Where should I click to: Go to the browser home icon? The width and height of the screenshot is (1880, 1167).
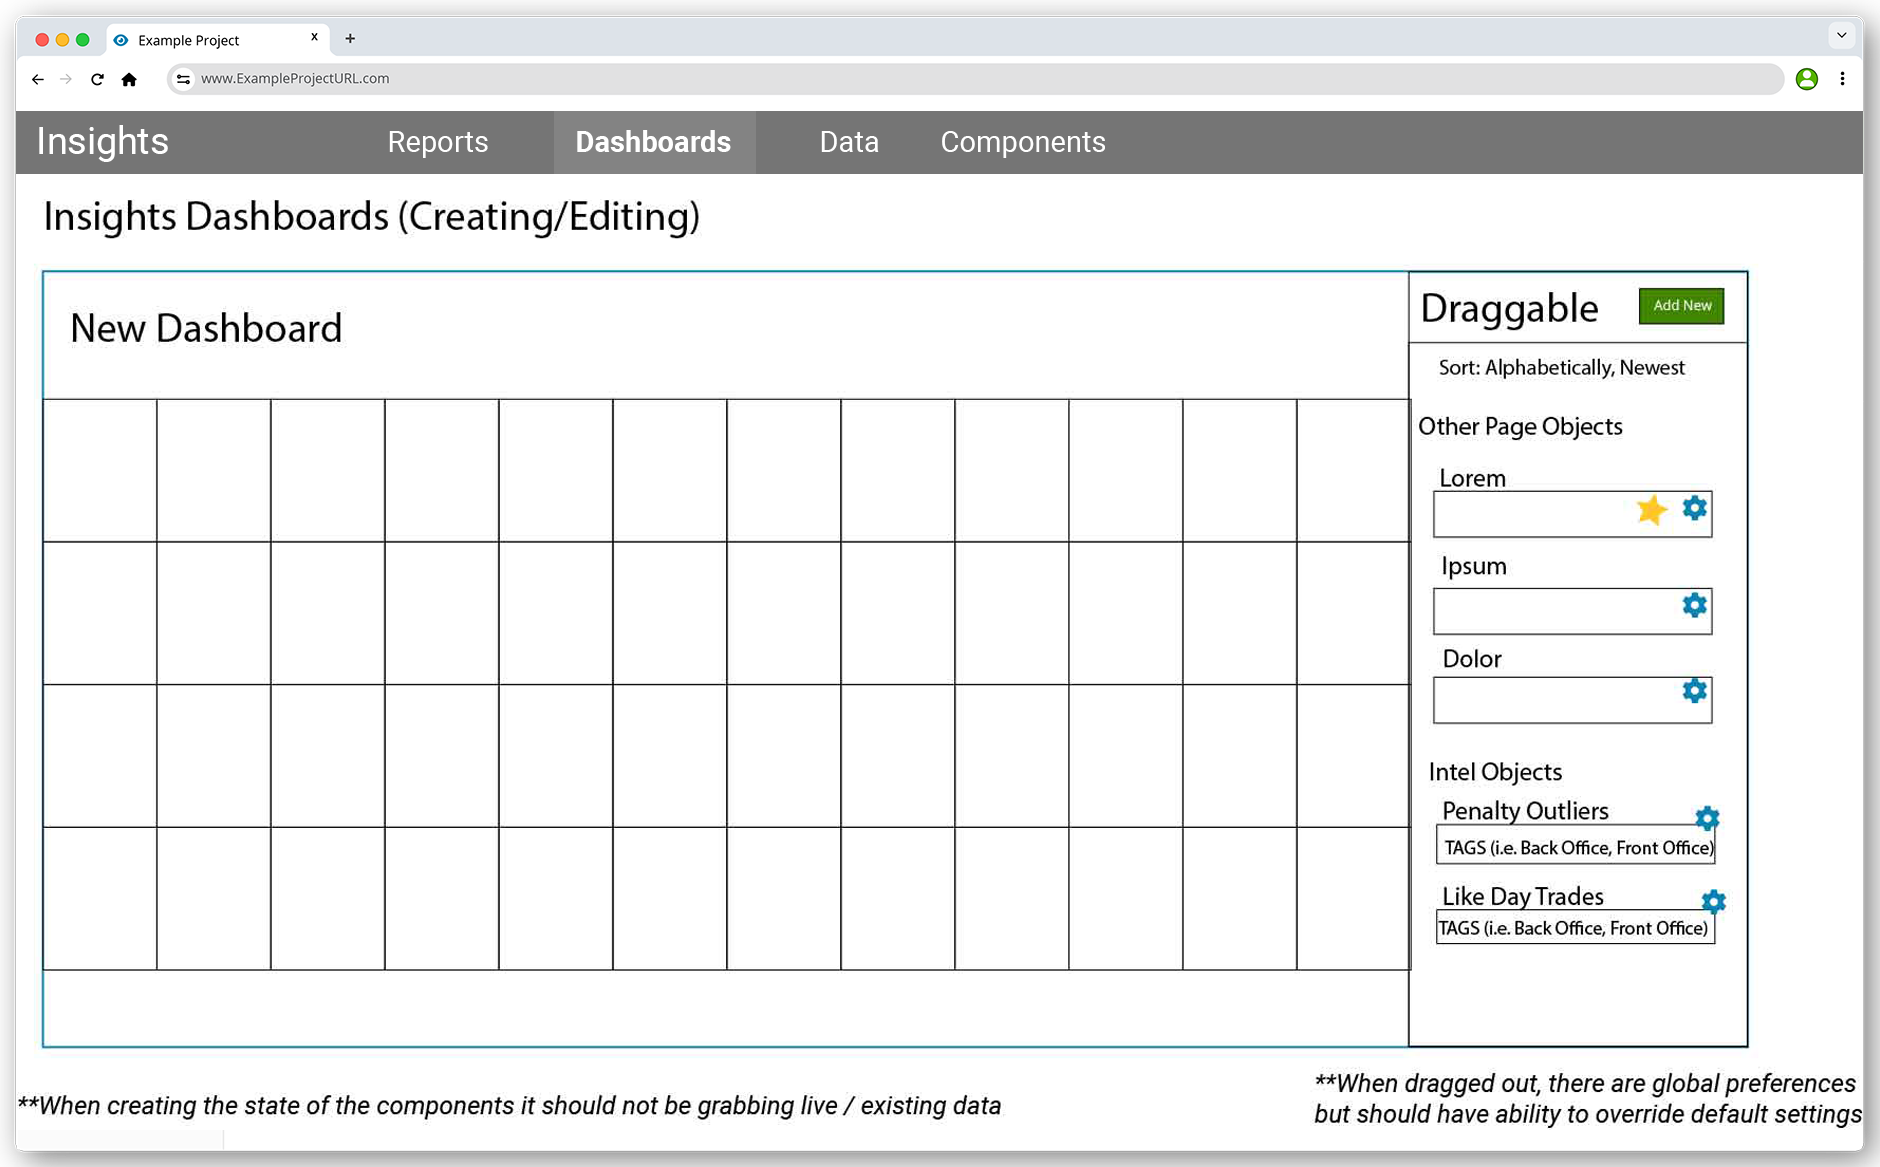pos(129,79)
